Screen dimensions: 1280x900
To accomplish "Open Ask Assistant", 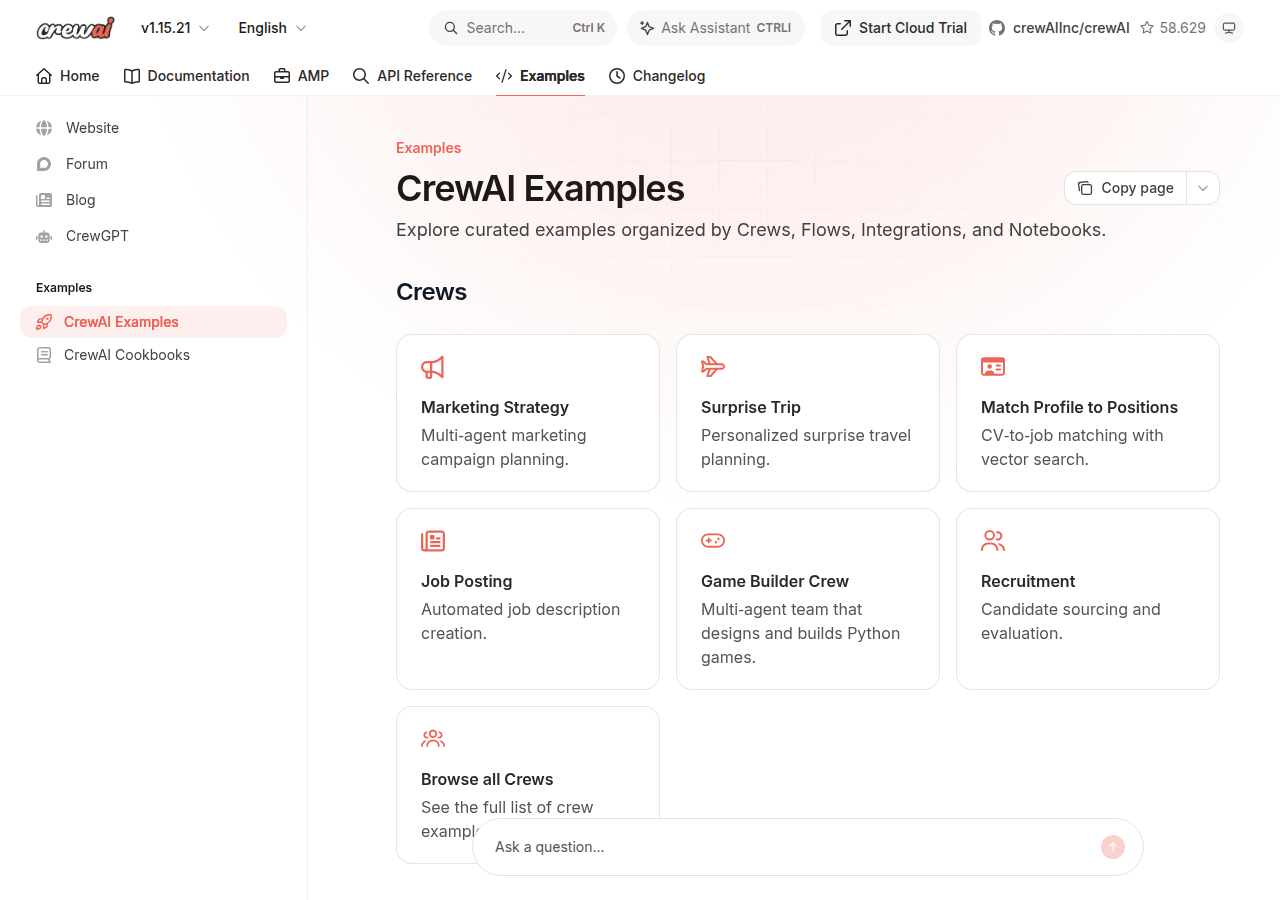I will point(716,28).
